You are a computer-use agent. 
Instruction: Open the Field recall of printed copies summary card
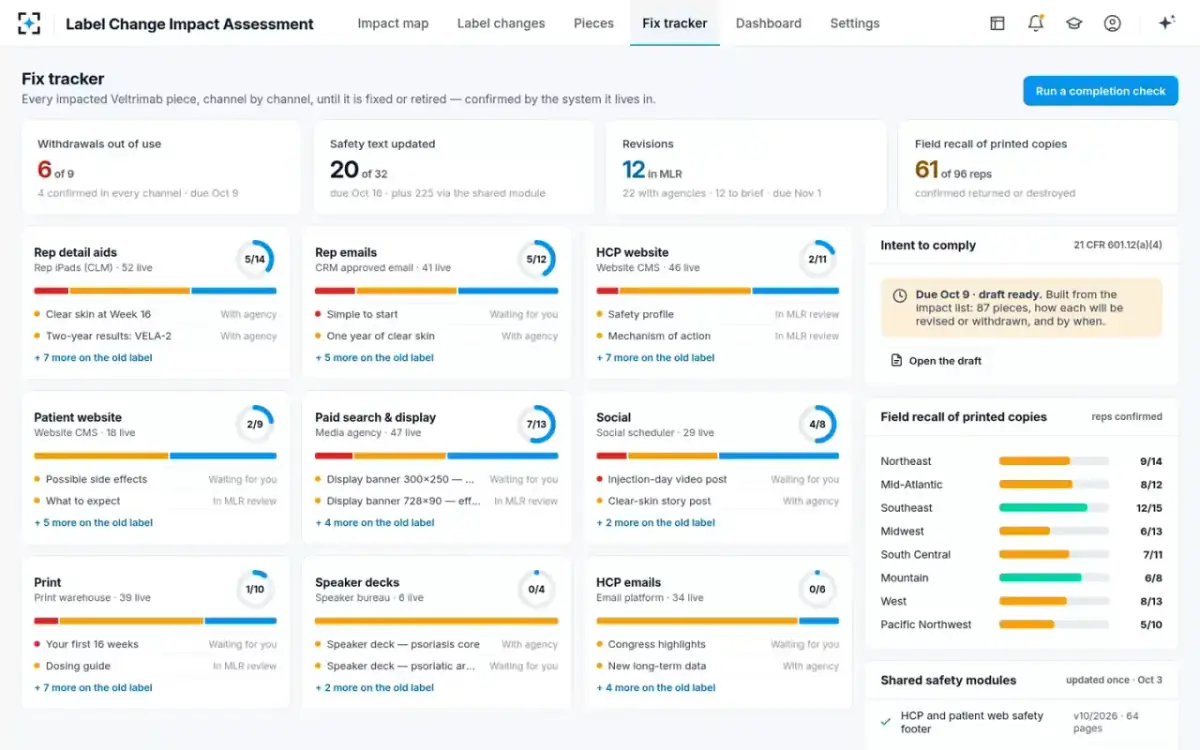tap(1038, 167)
